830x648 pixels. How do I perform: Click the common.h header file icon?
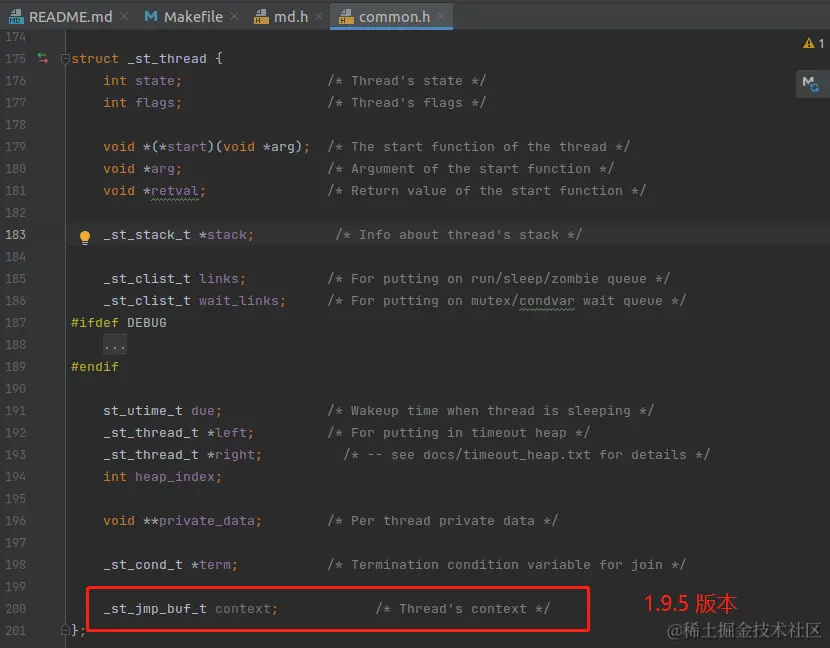346,17
